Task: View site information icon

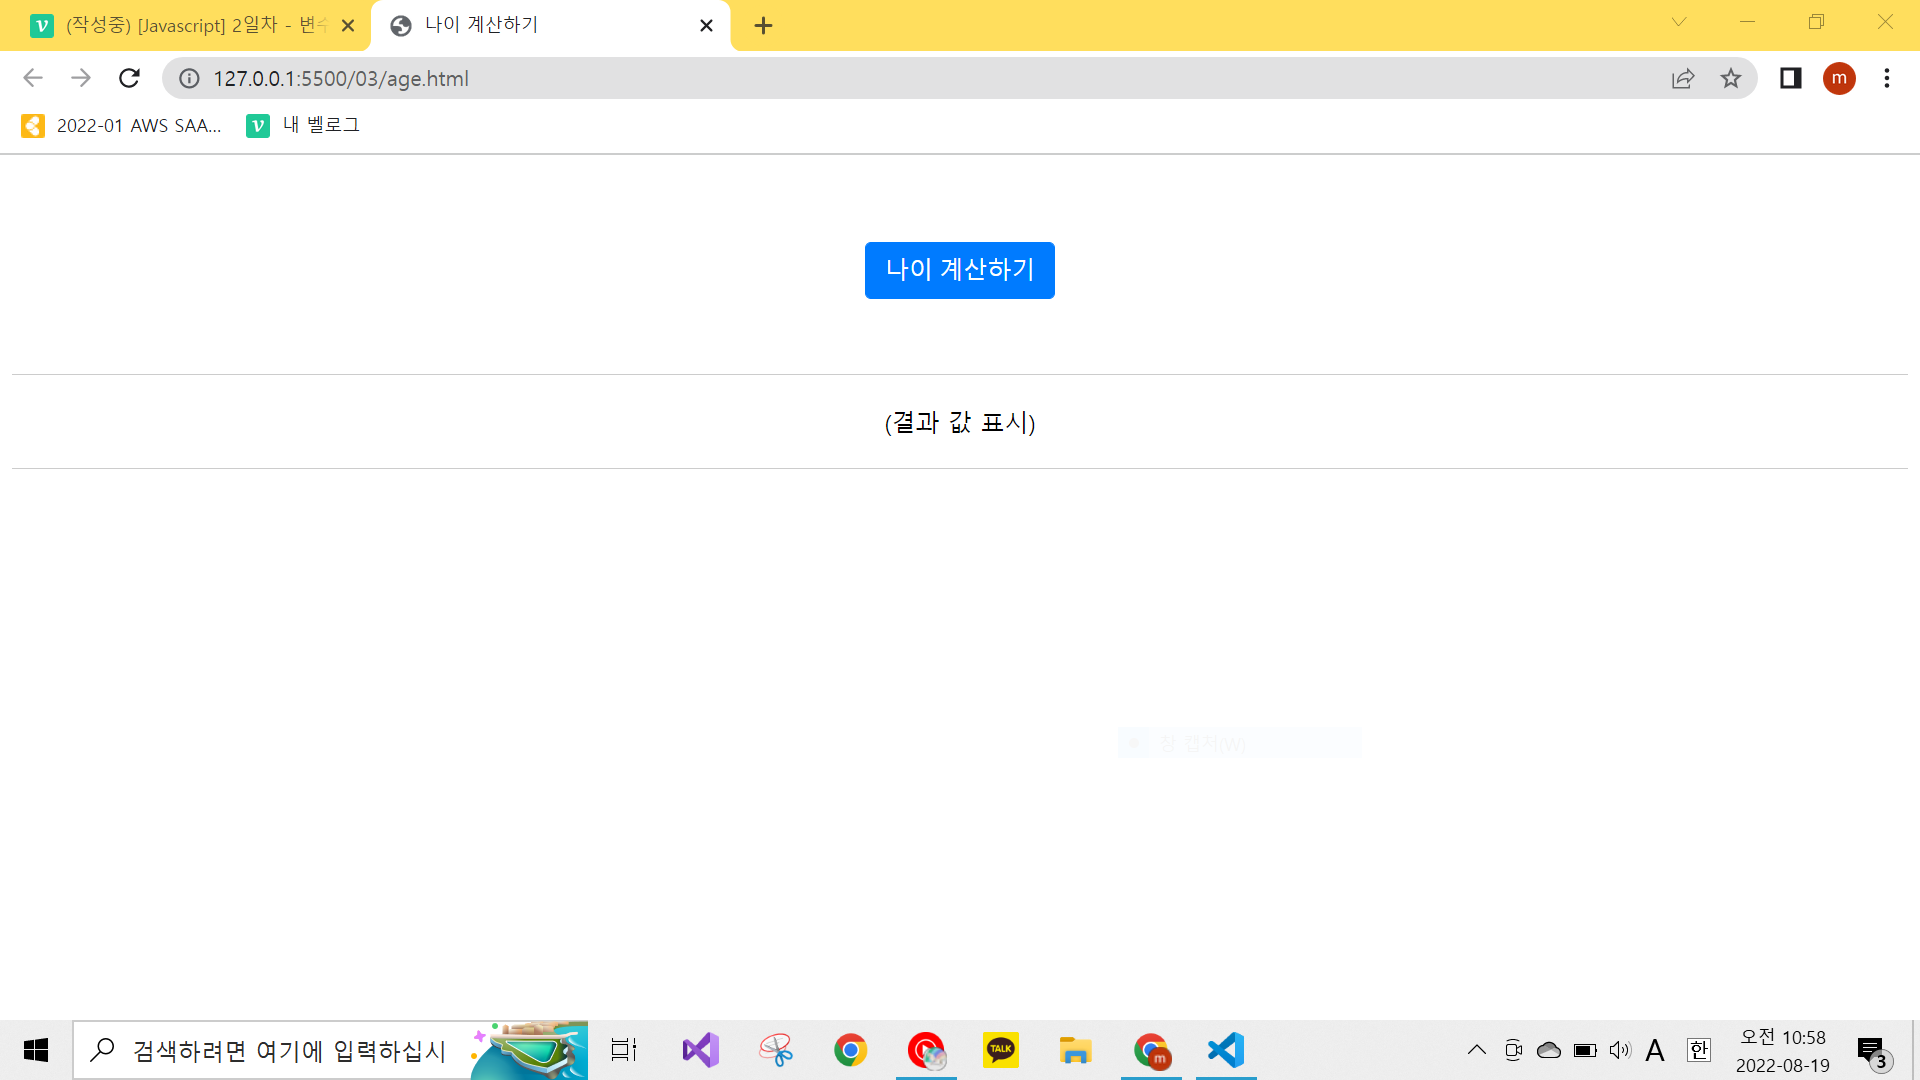Action: coord(189,78)
